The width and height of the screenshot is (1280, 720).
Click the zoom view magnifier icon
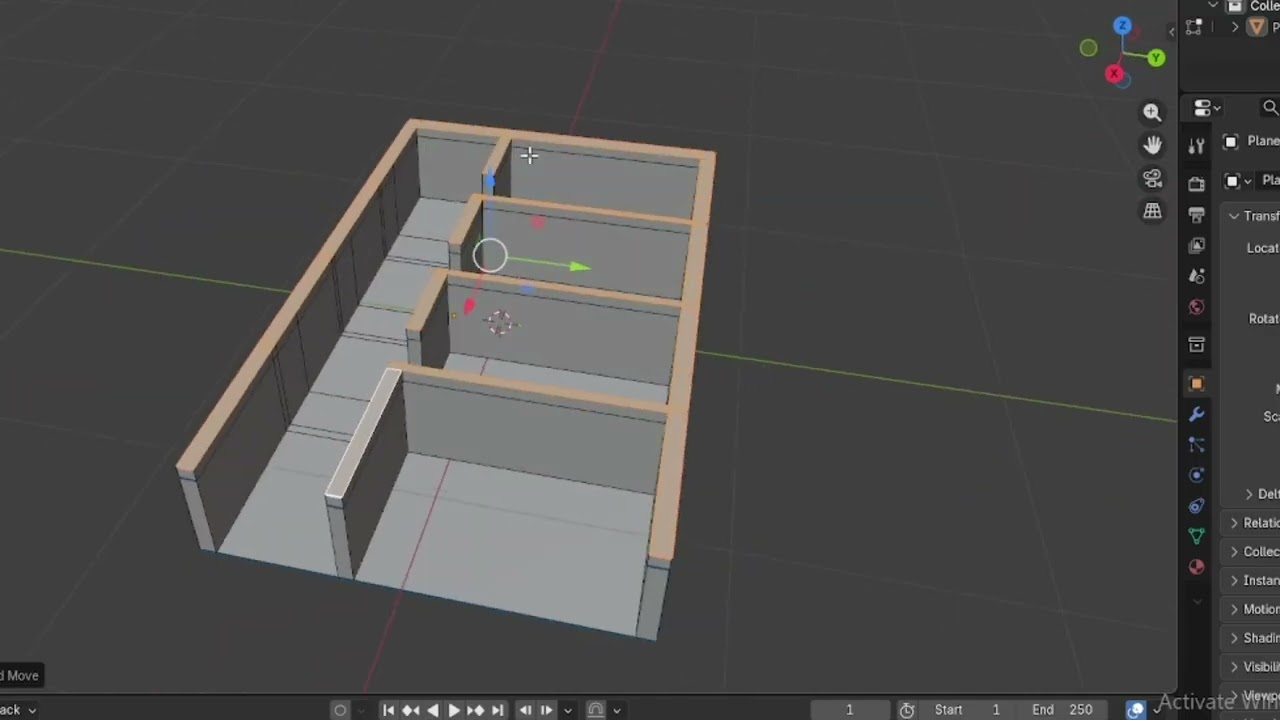pos(1152,112)
